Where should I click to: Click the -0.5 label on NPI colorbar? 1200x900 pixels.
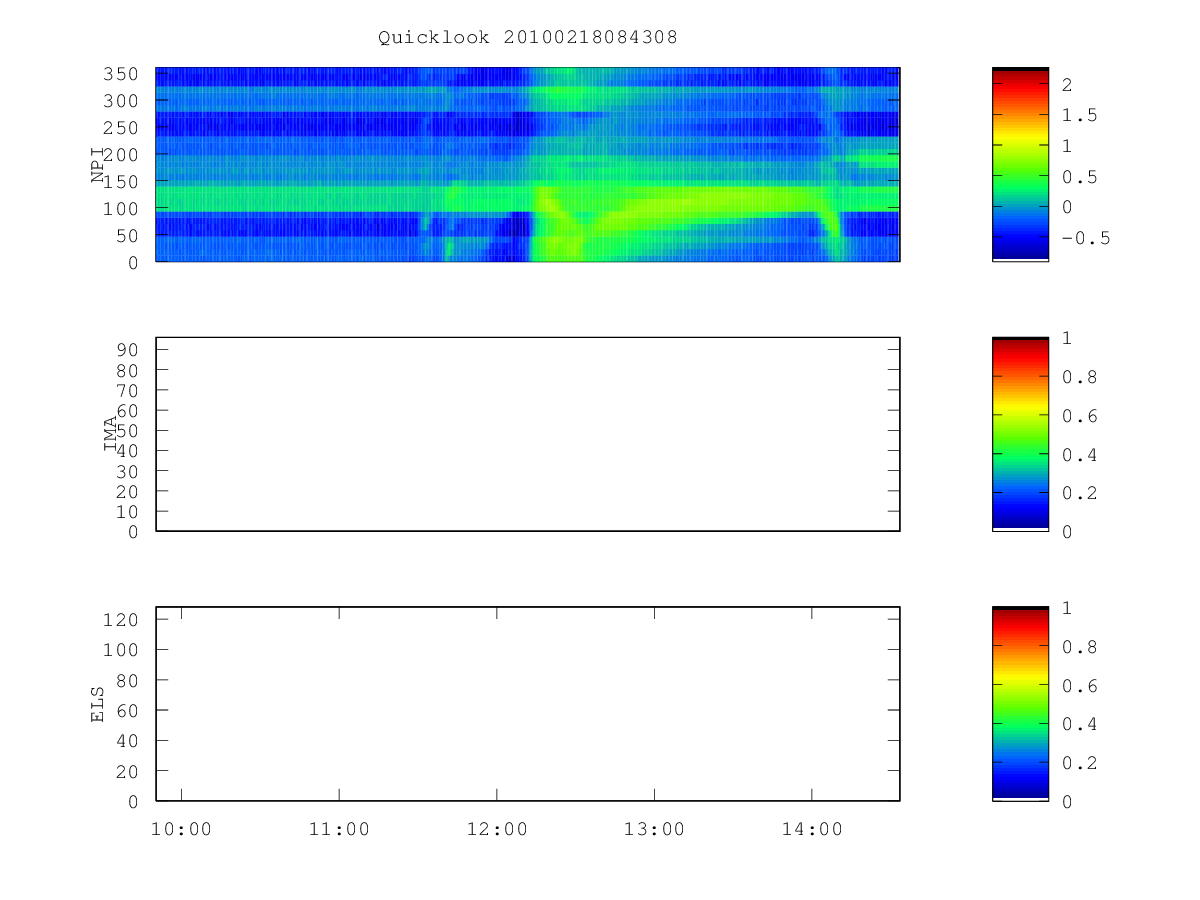[x=1084, y=238]
